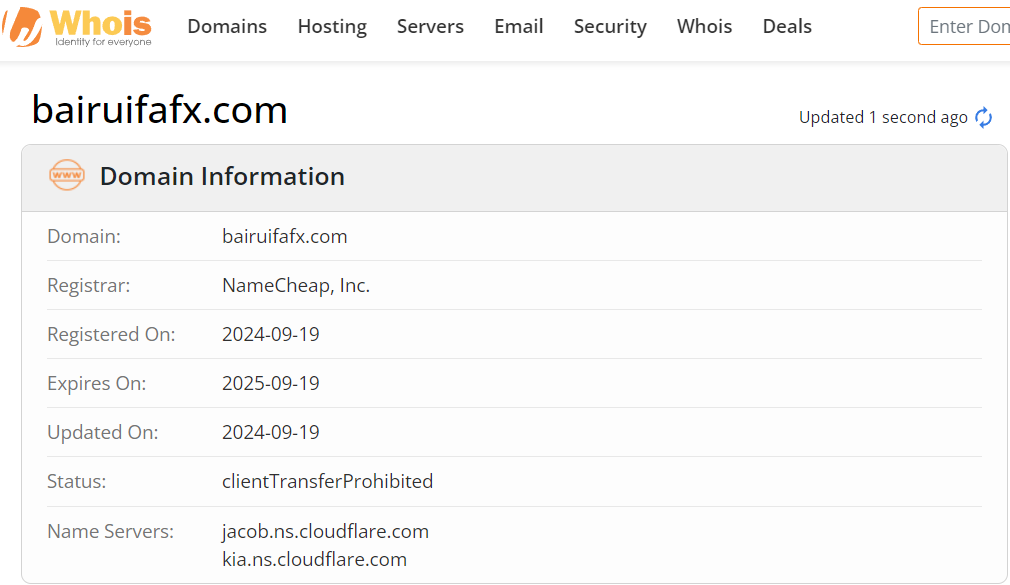
Task: Click the Domain Information section header
Action: click(514, 178)
